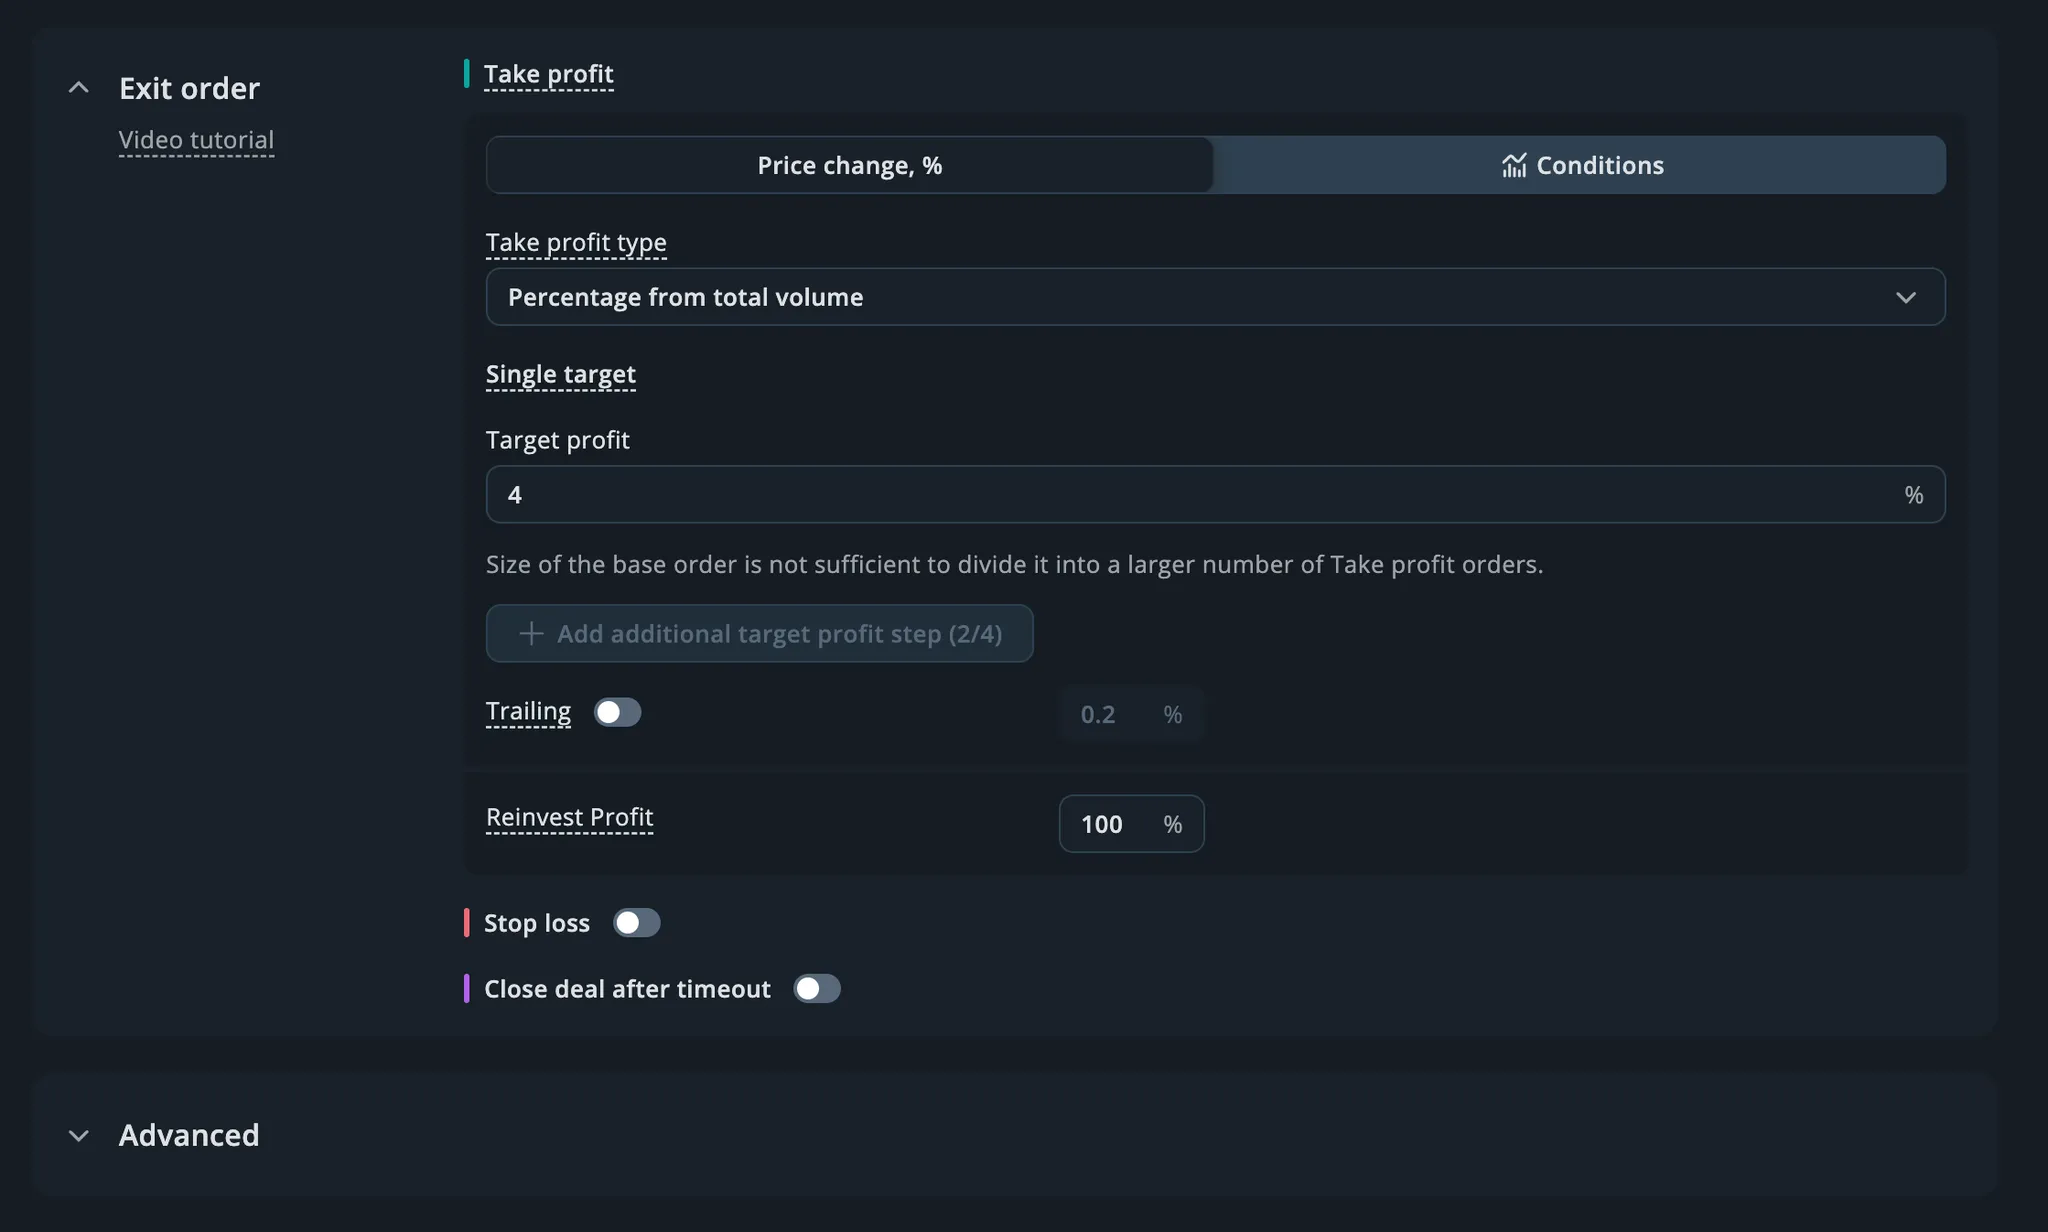
Task: Expand the Advanced section chevron
Action: [78, 1135]
